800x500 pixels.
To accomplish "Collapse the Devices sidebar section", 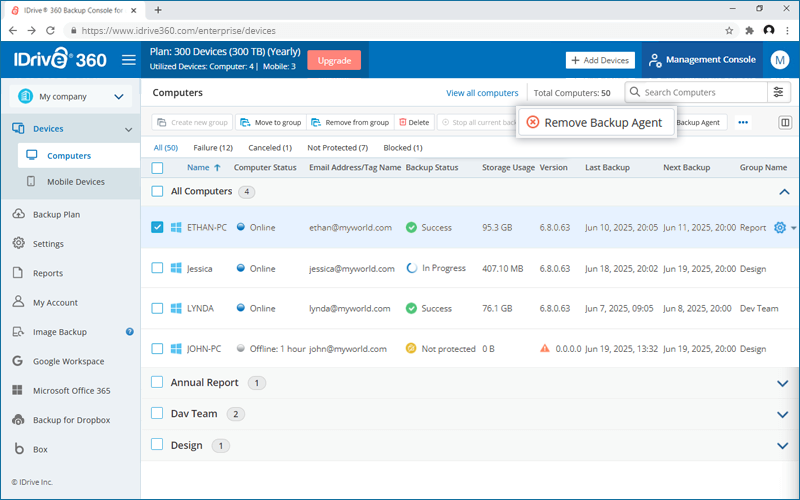I will [129, 130].
